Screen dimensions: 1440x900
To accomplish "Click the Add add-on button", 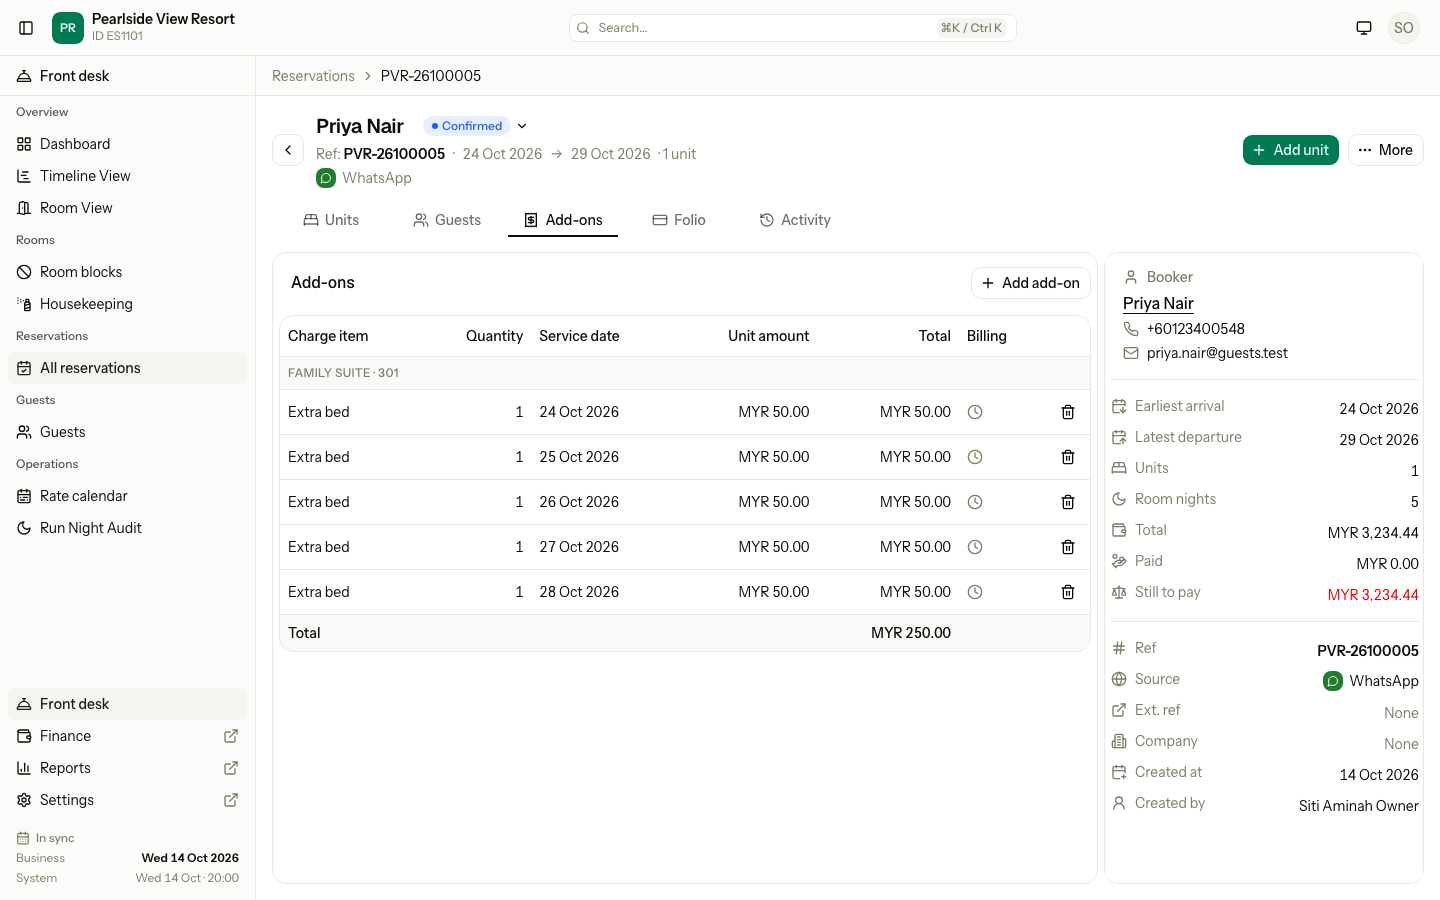I will [x=1031, y=283].
